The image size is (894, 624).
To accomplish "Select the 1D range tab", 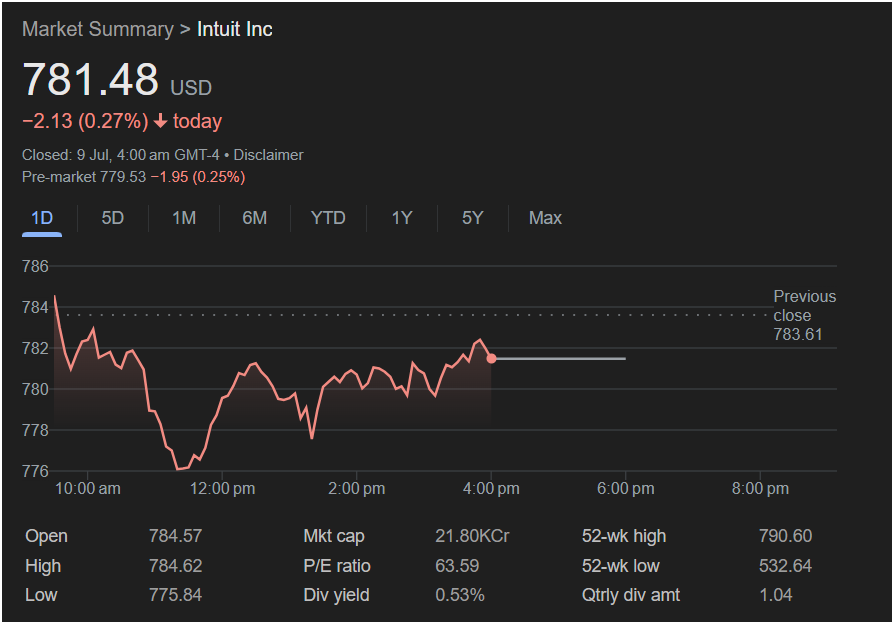I will click(x=42, y=218).
